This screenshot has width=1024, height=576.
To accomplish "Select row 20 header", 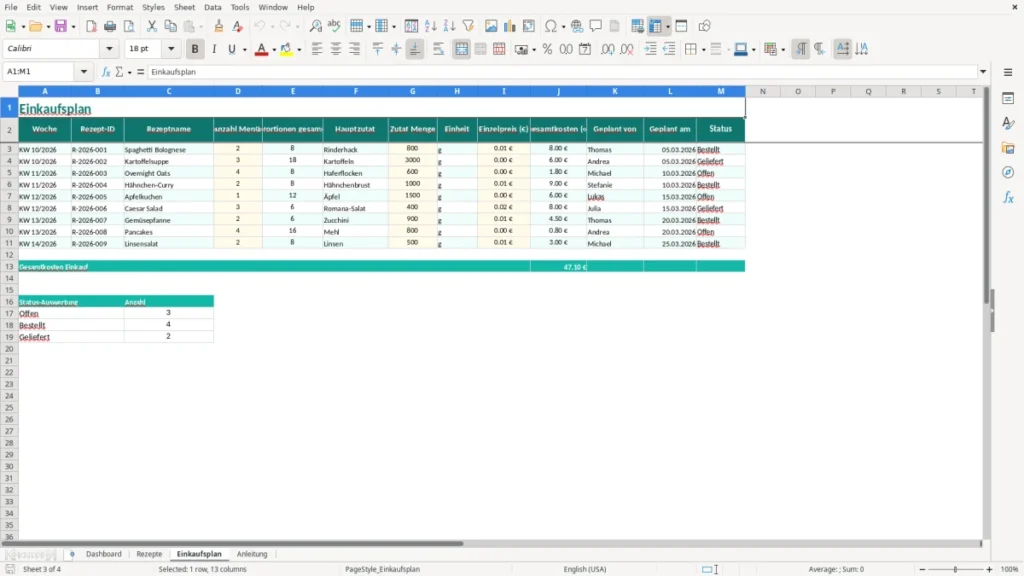I will [9, 349].
